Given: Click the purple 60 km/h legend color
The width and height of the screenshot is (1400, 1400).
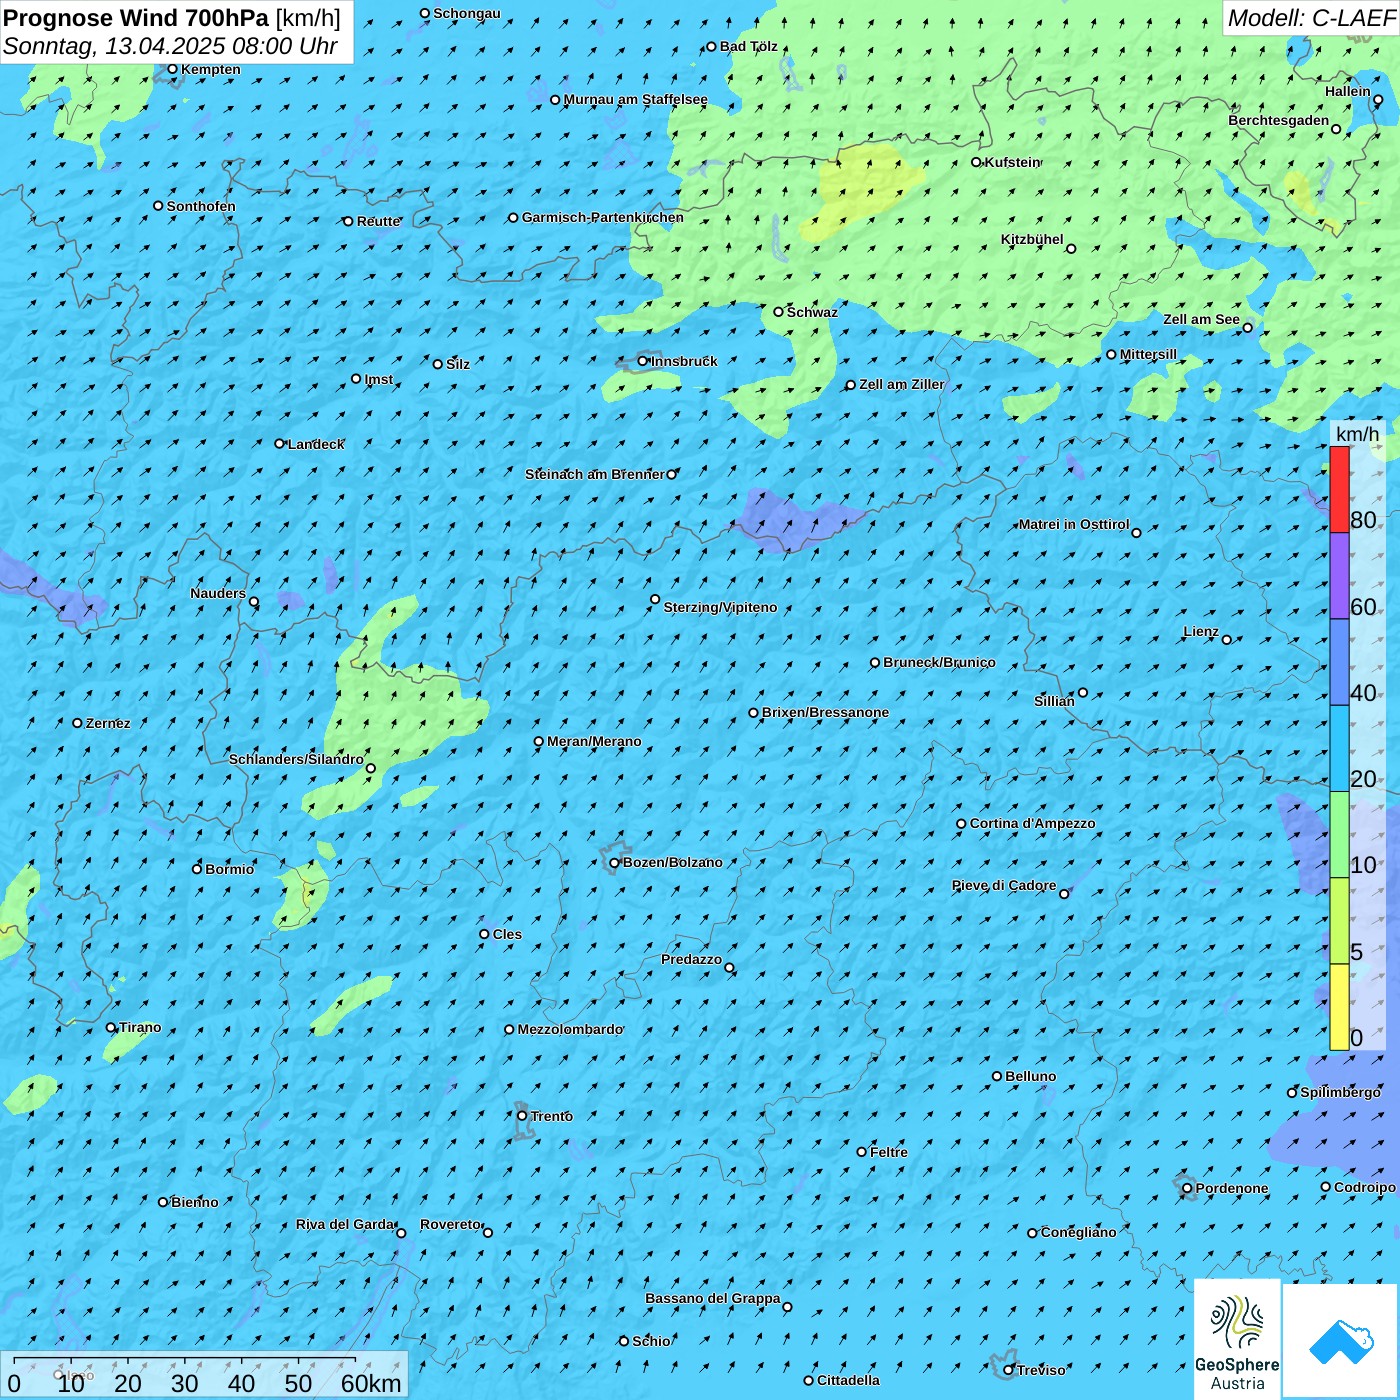Looking at the screenshot, I should pos(1339,576).
